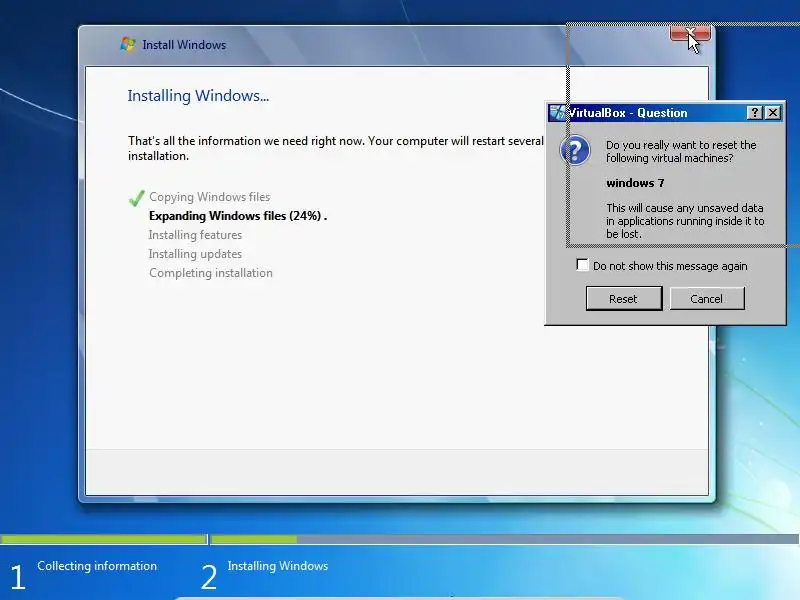Click the 'VirtualBox - Question' title bar text
Viewport: 800px width, 600px height.
point(628,113)
